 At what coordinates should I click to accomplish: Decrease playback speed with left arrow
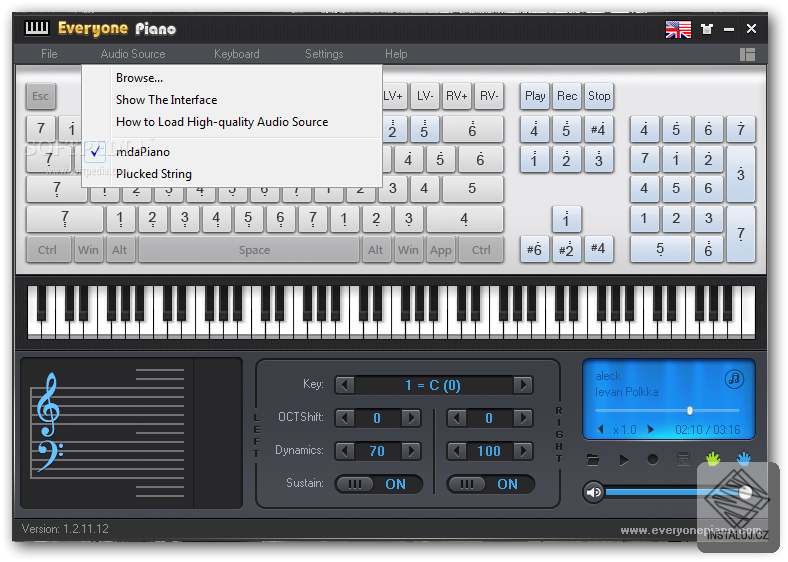600,429
